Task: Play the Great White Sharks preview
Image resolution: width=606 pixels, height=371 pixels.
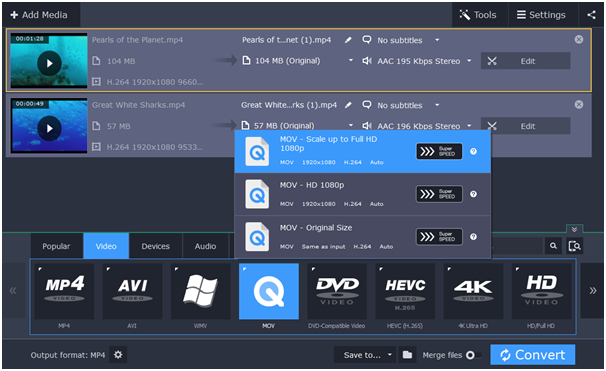Action: (x=49, y=128)
